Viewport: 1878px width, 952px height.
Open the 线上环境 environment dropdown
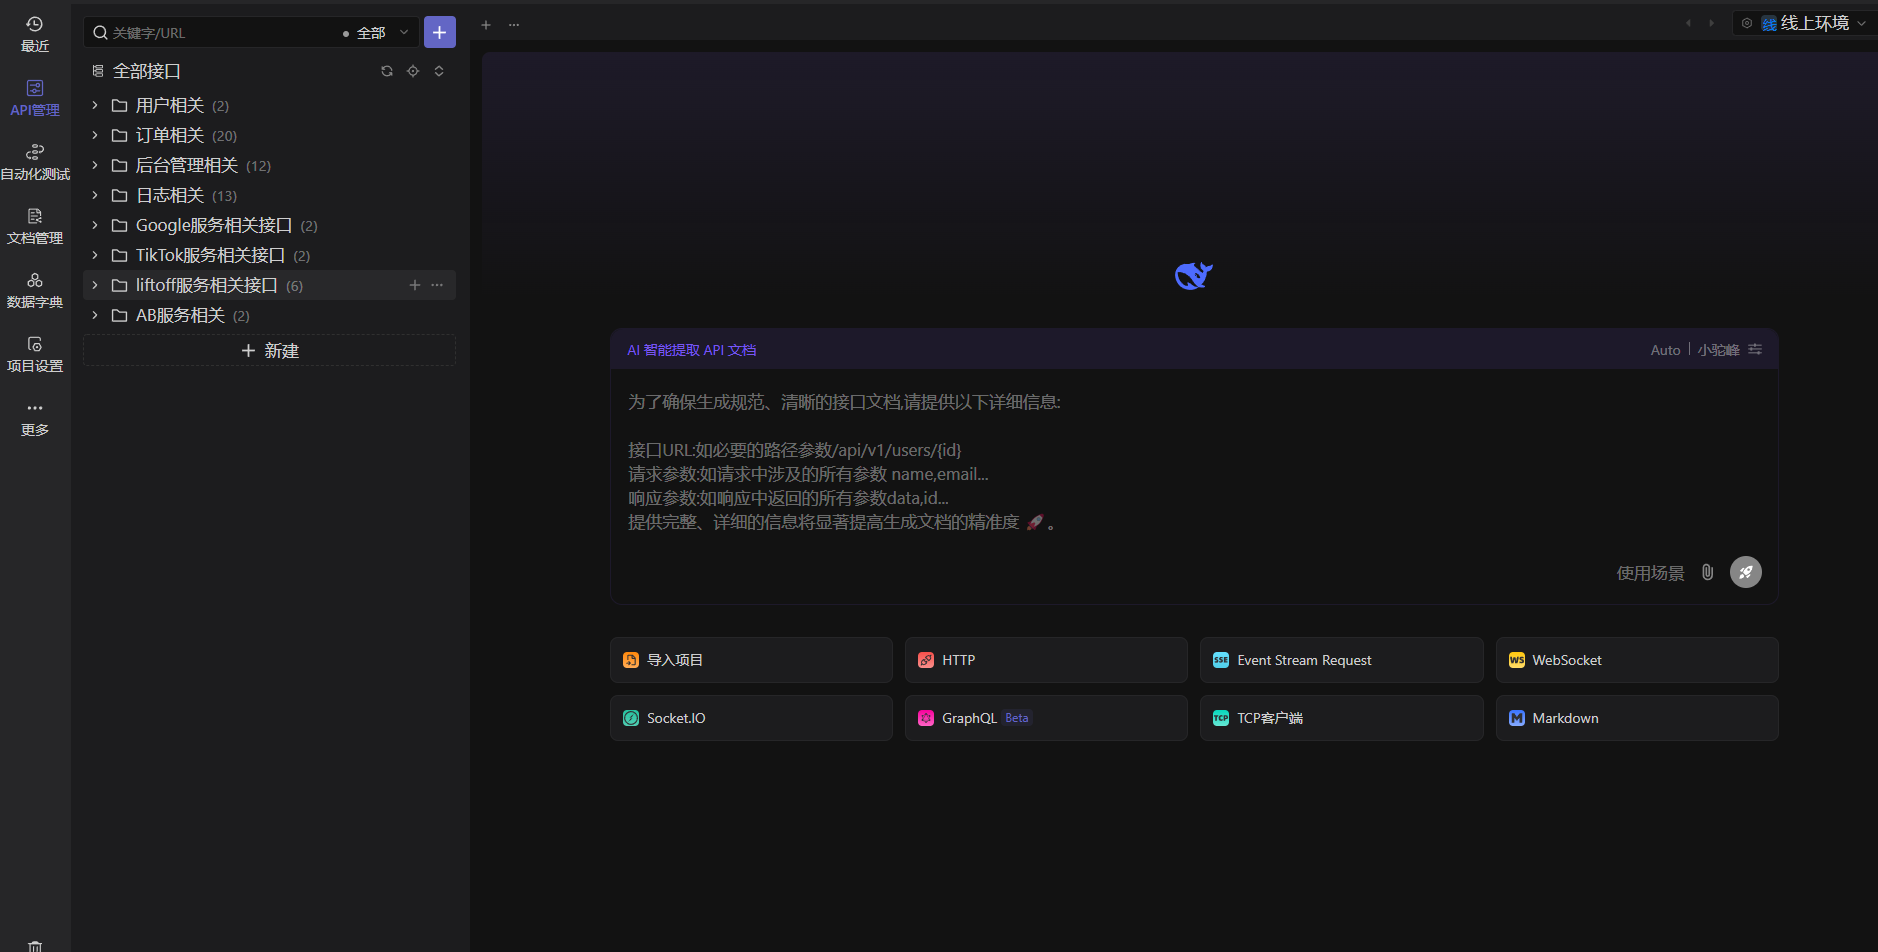tap(1815, 22)
